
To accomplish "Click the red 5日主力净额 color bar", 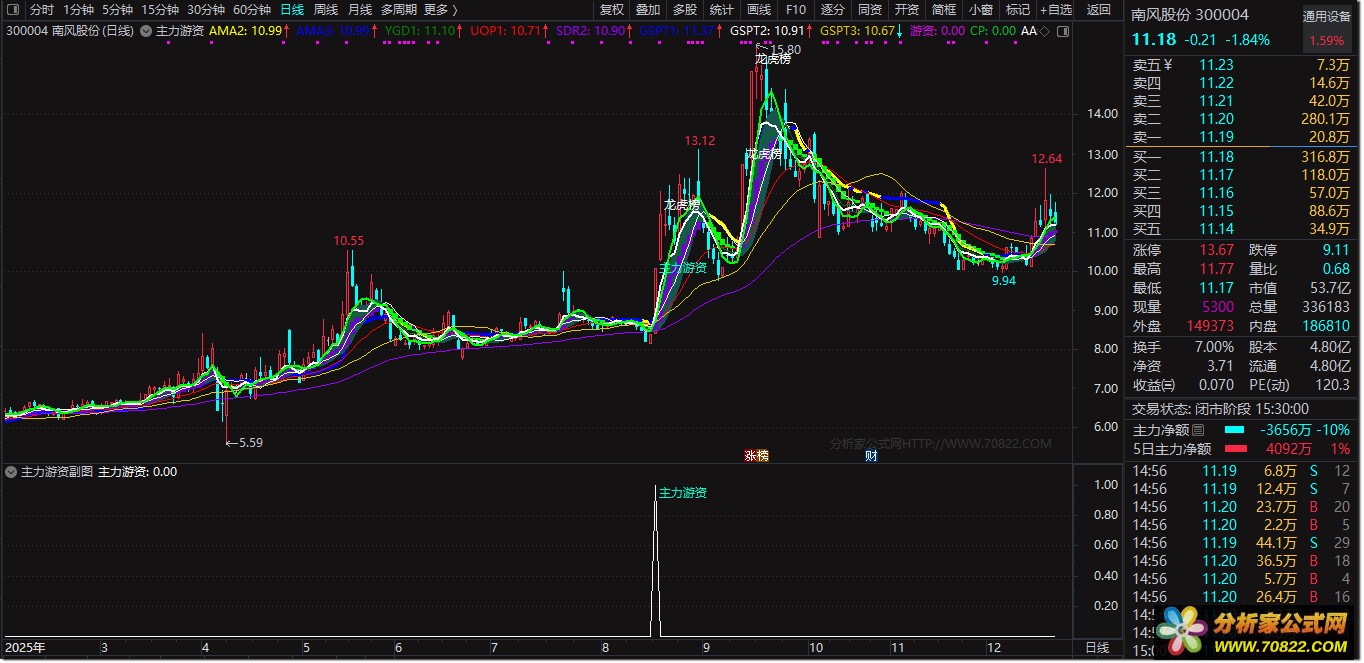I will [x=1234, y=450].
